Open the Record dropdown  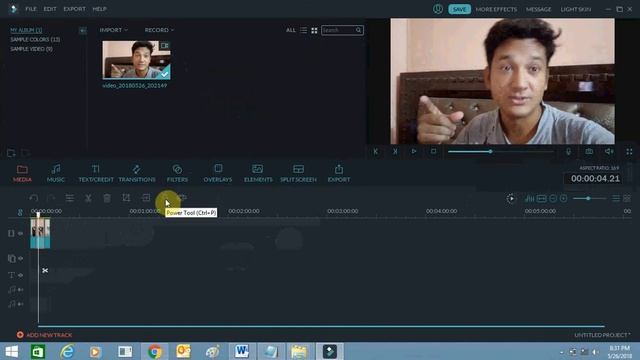coord(159,30)
